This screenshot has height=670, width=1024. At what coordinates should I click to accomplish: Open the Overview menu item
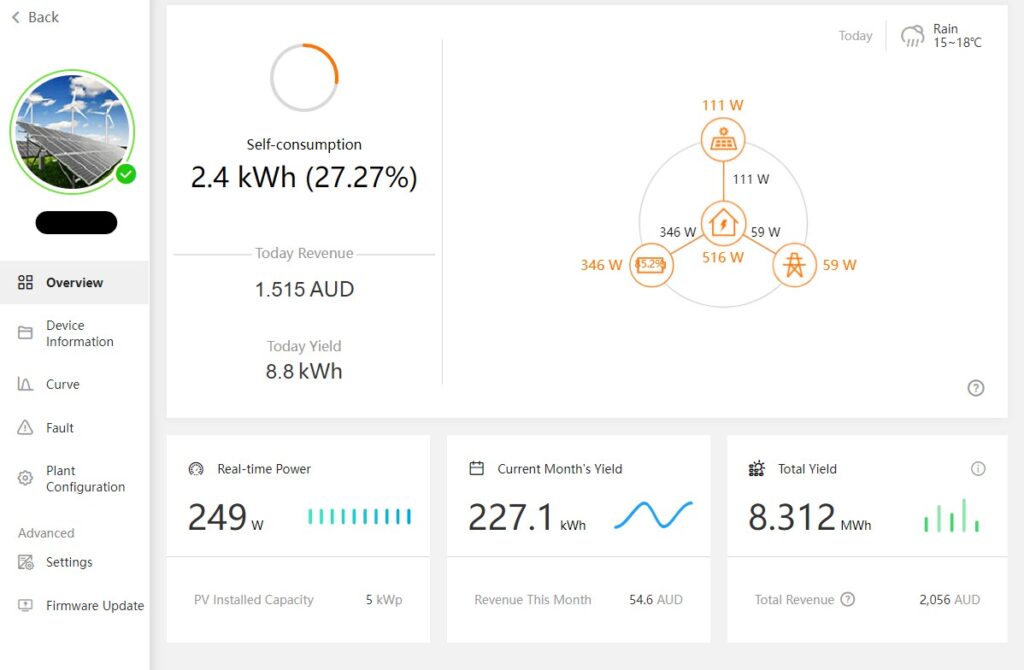[74, 283]
